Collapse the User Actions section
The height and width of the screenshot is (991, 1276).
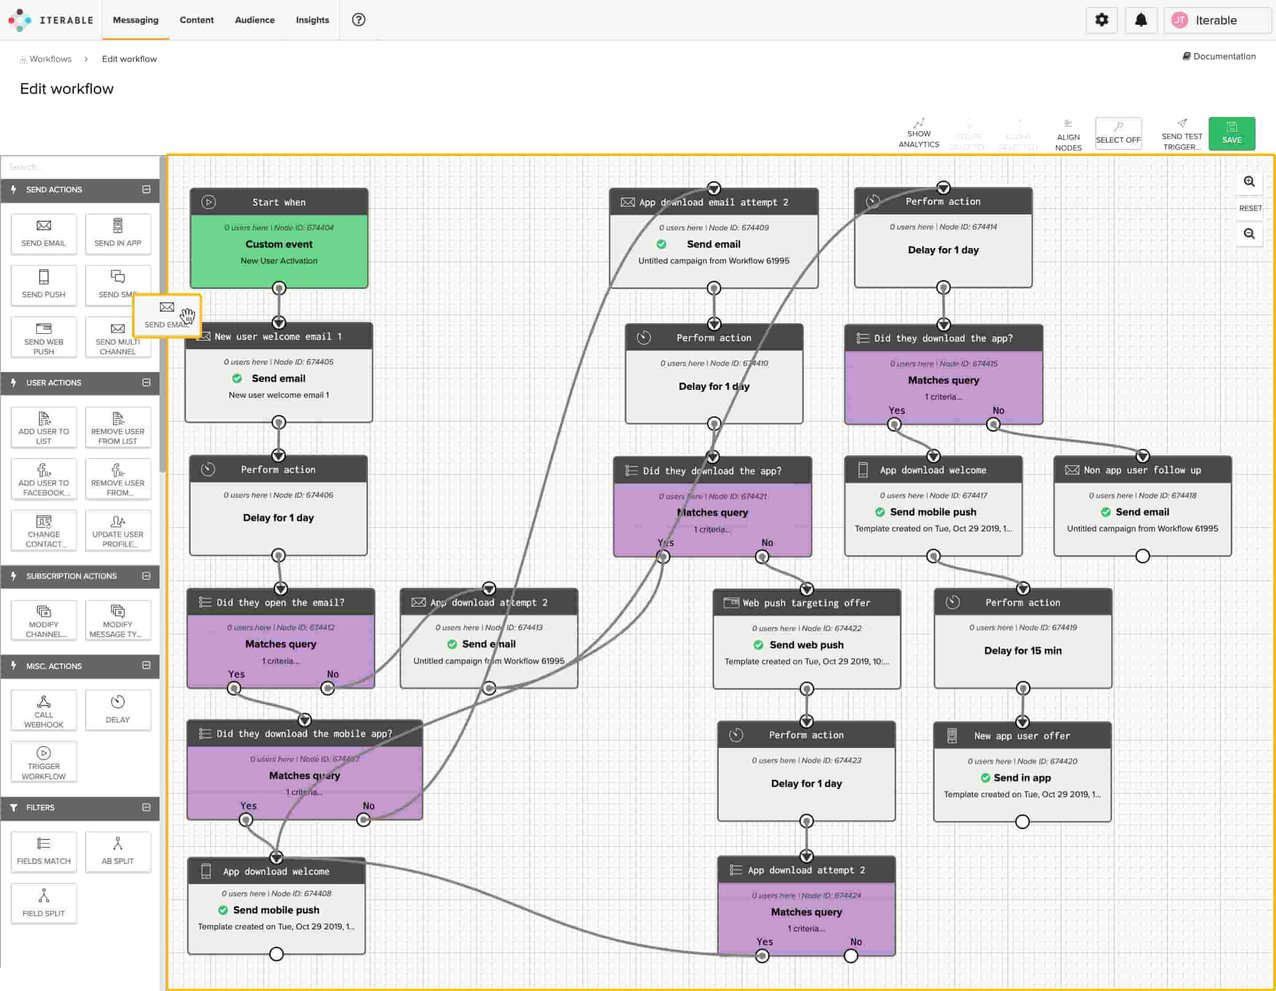tap(146, 382)
